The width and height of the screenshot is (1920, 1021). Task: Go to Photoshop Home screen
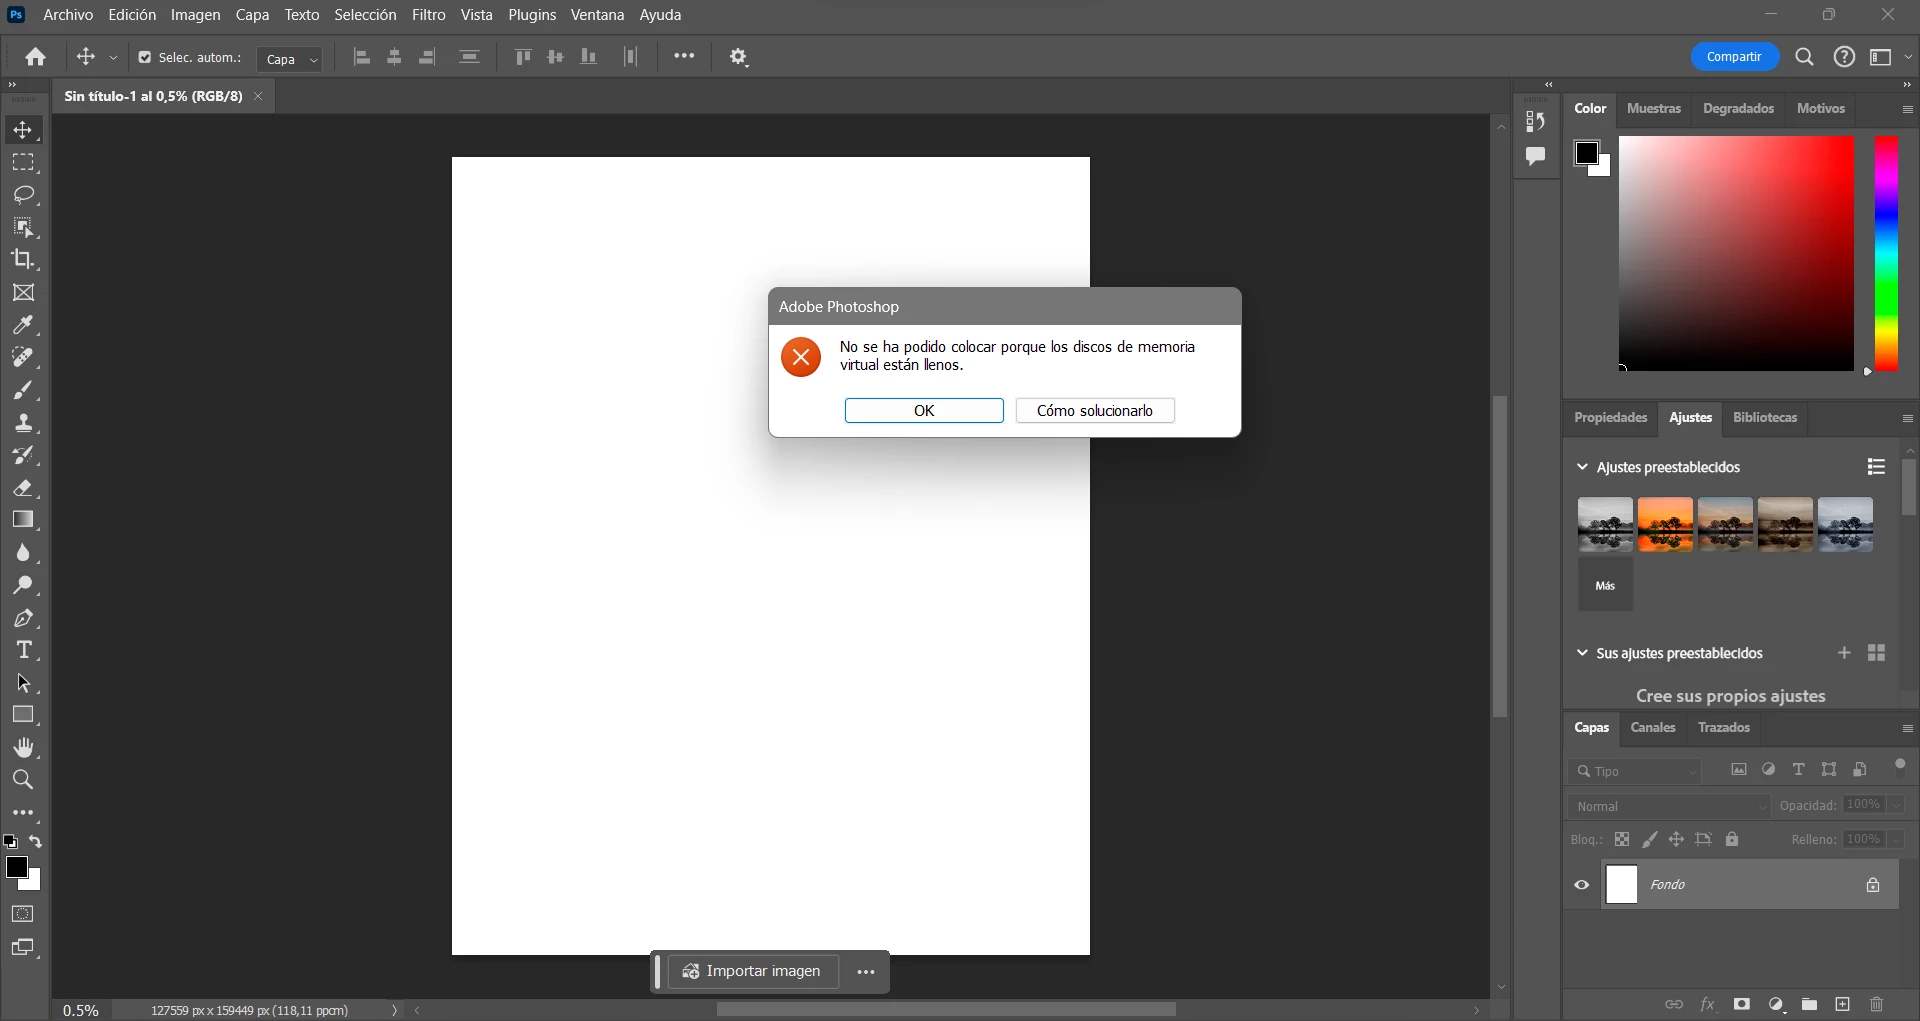click(36, 57)
